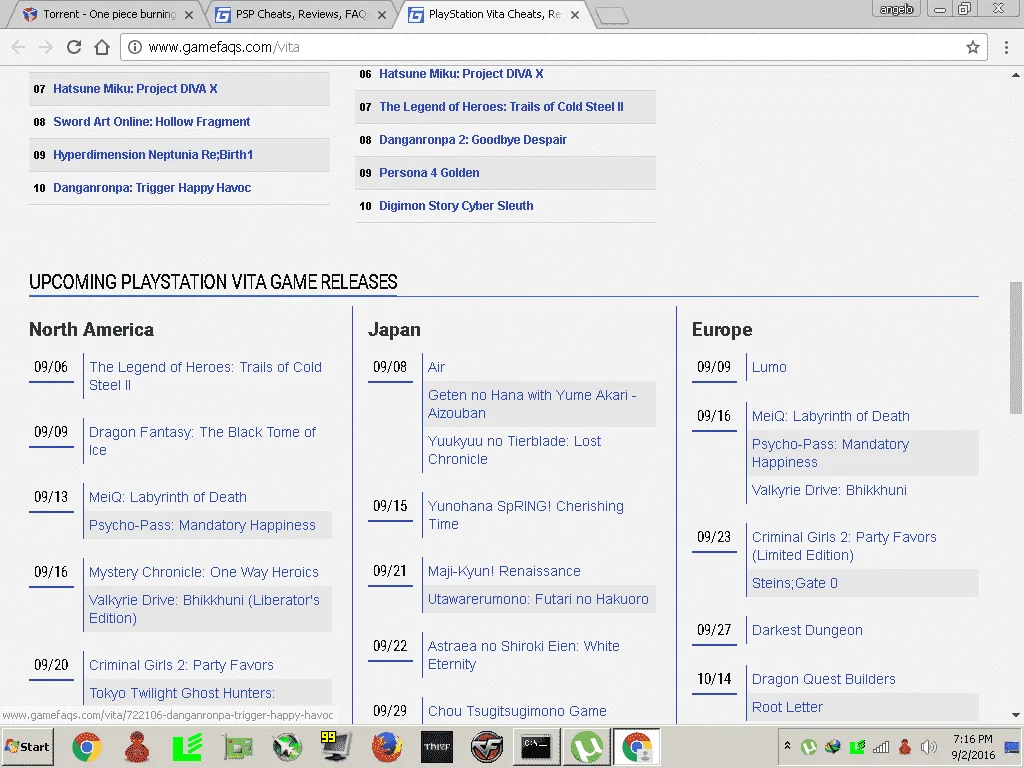Image resolution: width=1024 pixels, height=768 pixels.
Task: Go to the browser home page icon
Action: (102, 47)
